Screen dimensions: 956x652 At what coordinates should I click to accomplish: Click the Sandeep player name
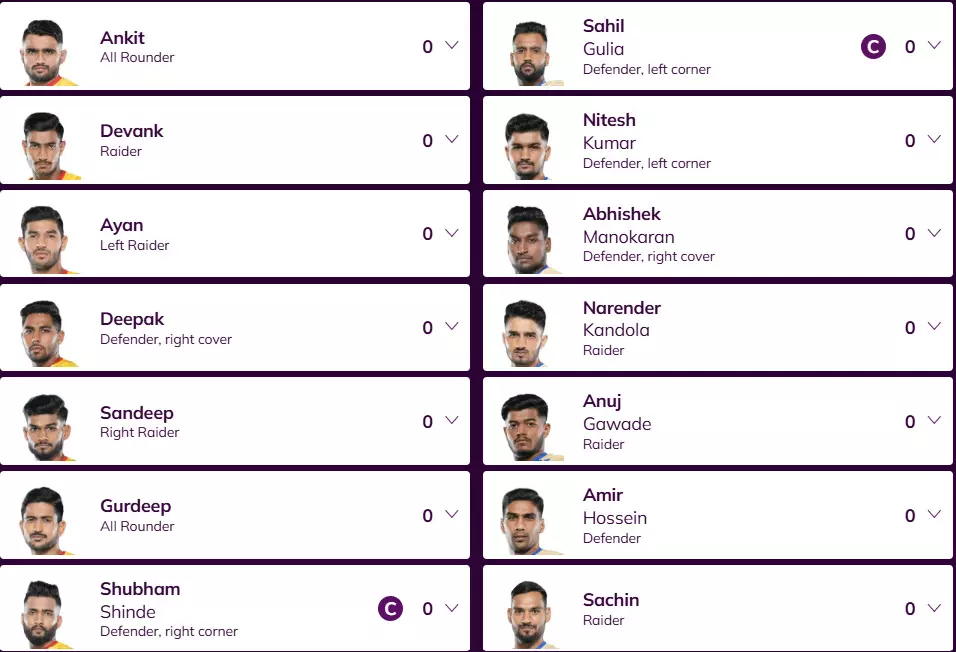[136, 413]
